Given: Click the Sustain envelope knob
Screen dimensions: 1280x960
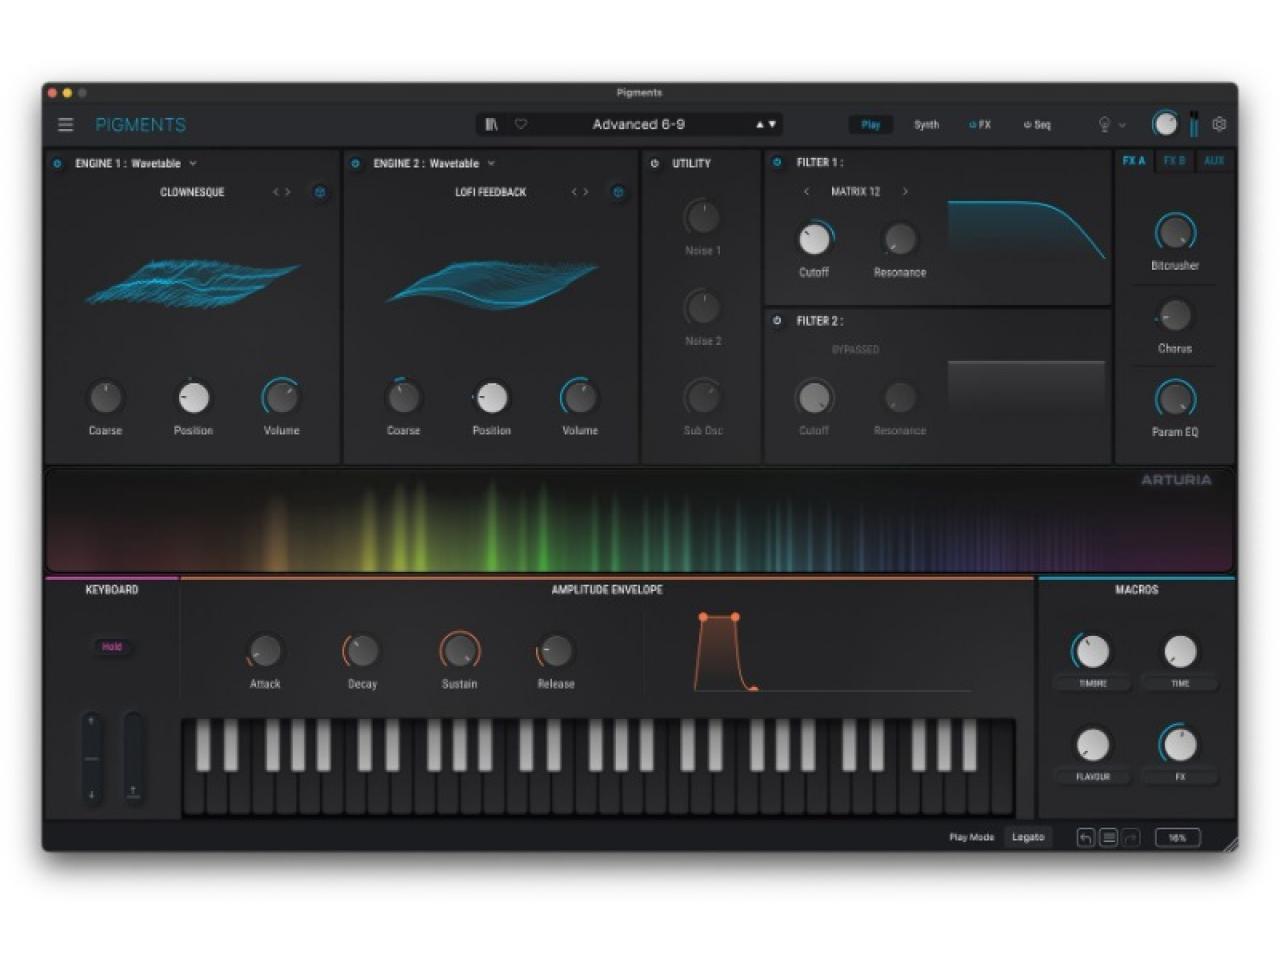Looking at the screenshot, I should pos(460,651).
